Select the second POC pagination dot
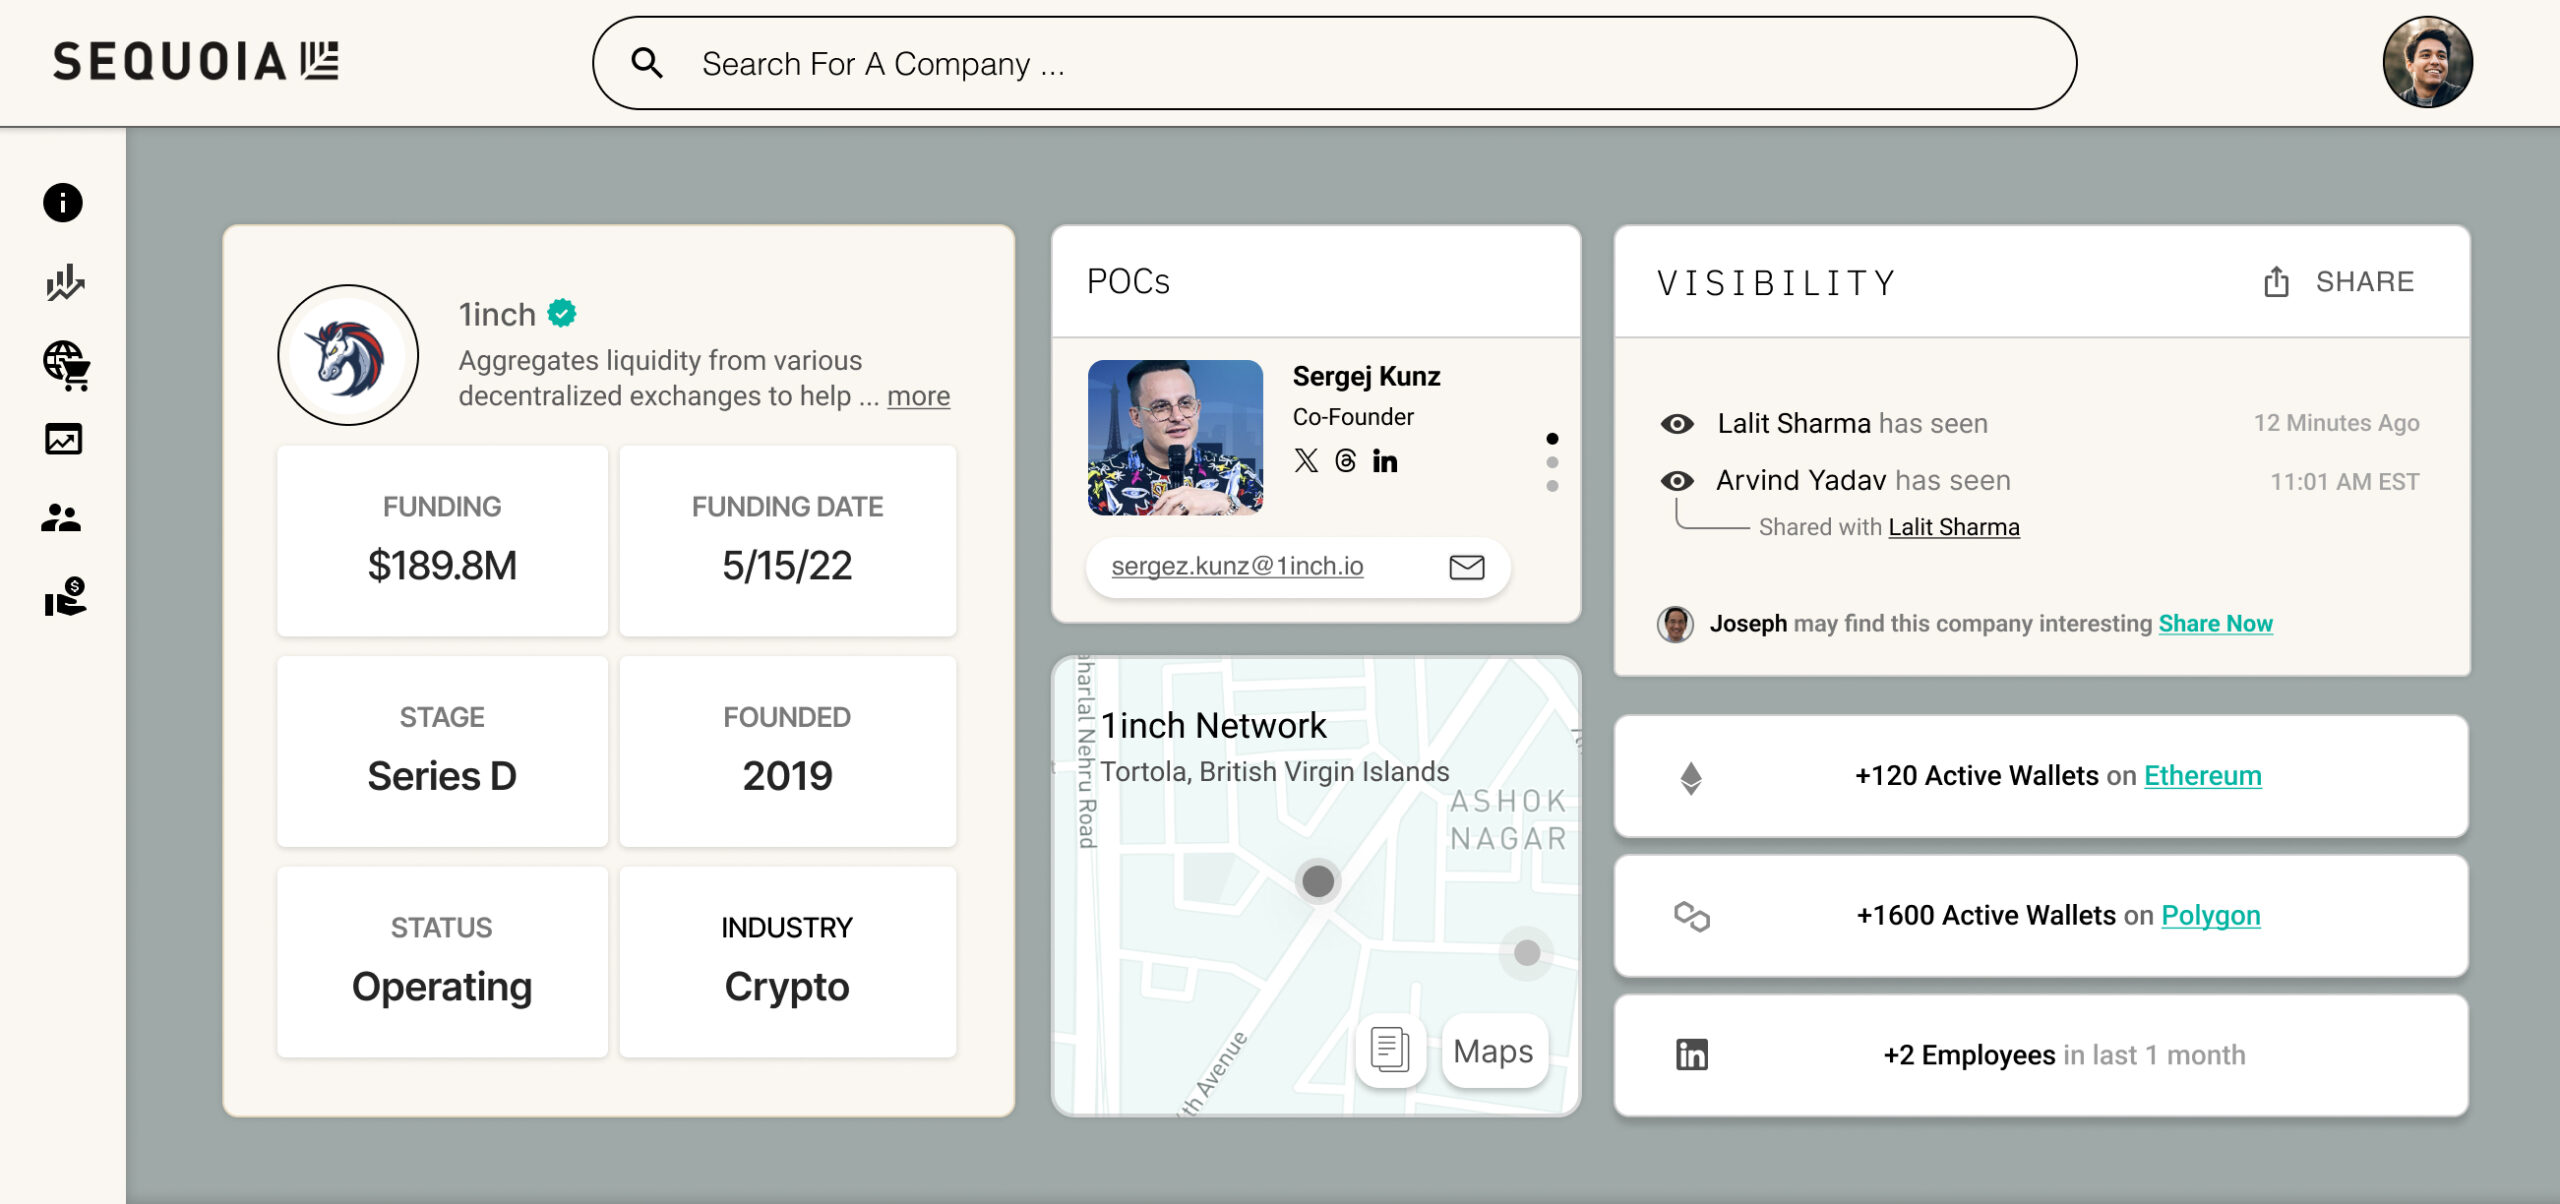Screen dimensions: 2560x1204 point(1552,462)
